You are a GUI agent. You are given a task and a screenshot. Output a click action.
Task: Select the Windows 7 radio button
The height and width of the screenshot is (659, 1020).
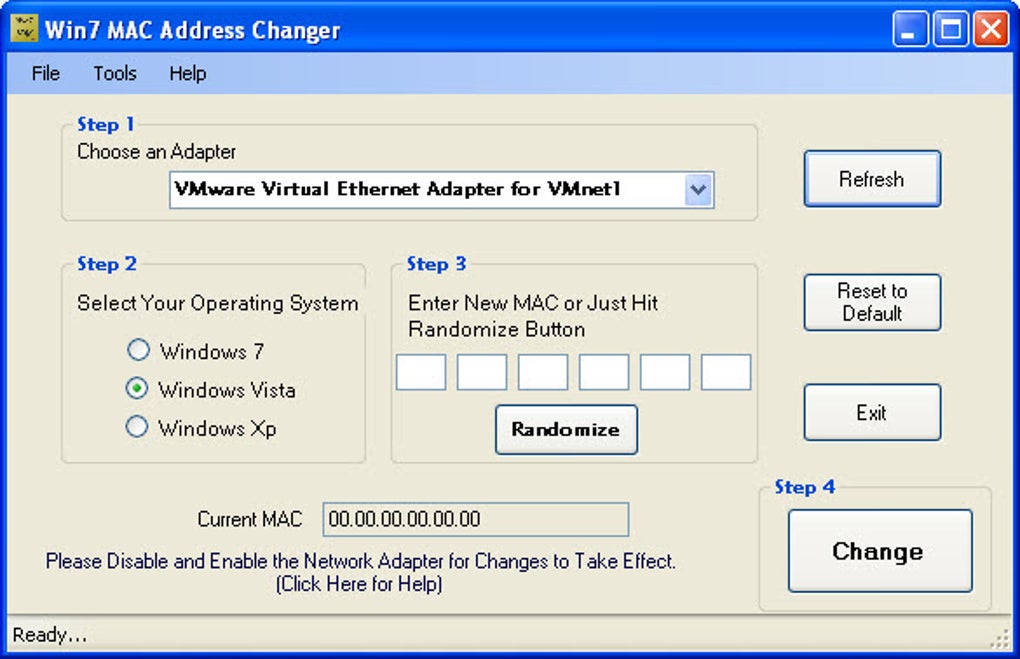[138, 350]
